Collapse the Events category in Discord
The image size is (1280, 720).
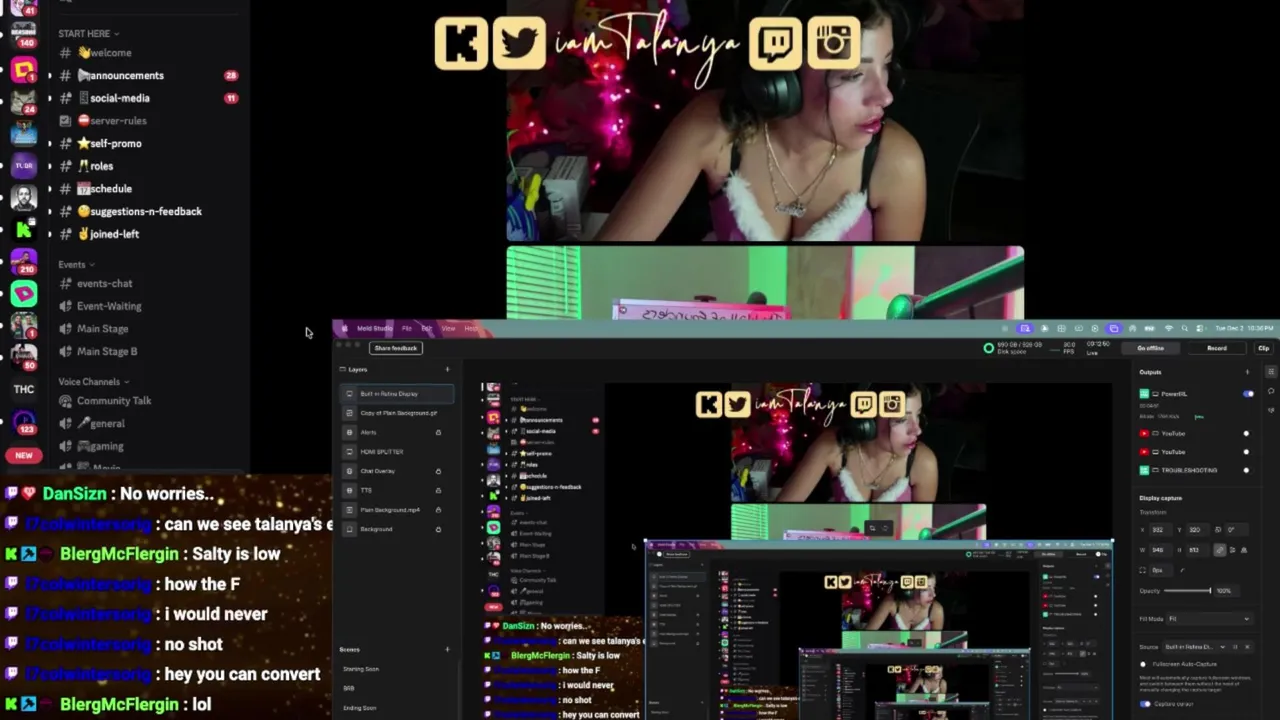[x=76, y=264]
